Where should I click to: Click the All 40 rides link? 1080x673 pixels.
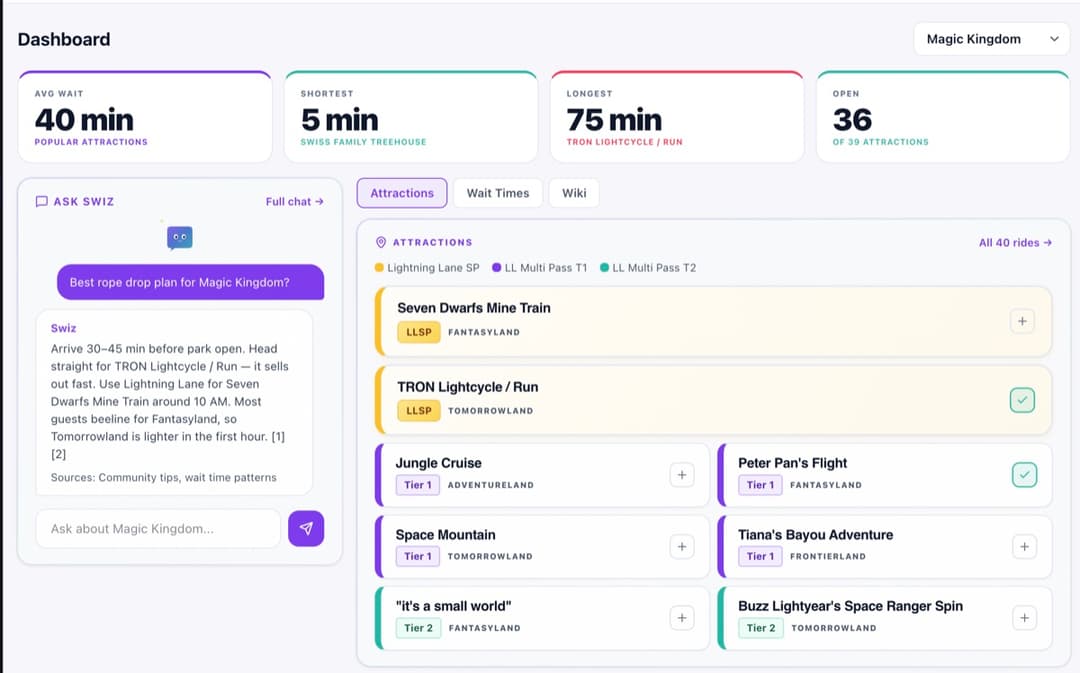[1015, 242]
